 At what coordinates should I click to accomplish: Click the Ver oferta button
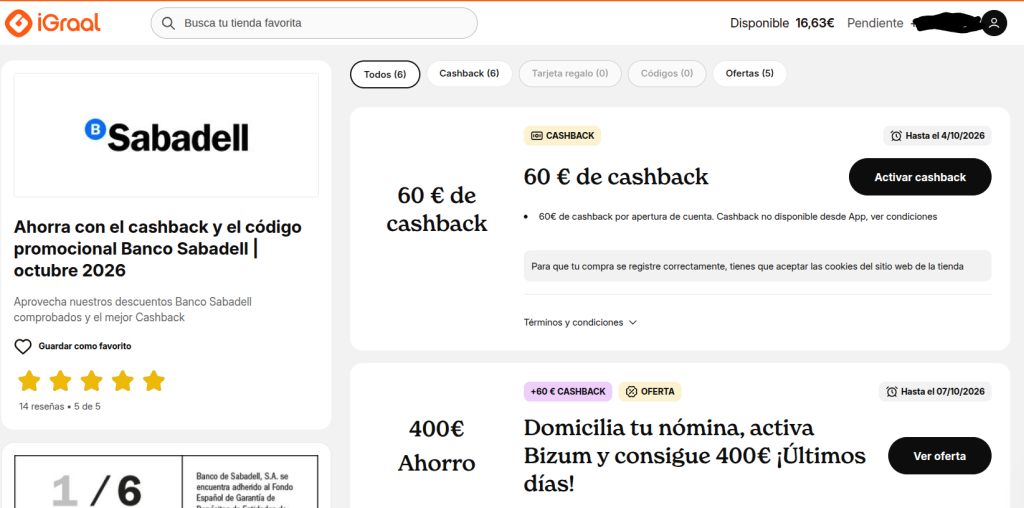point(940,456)
